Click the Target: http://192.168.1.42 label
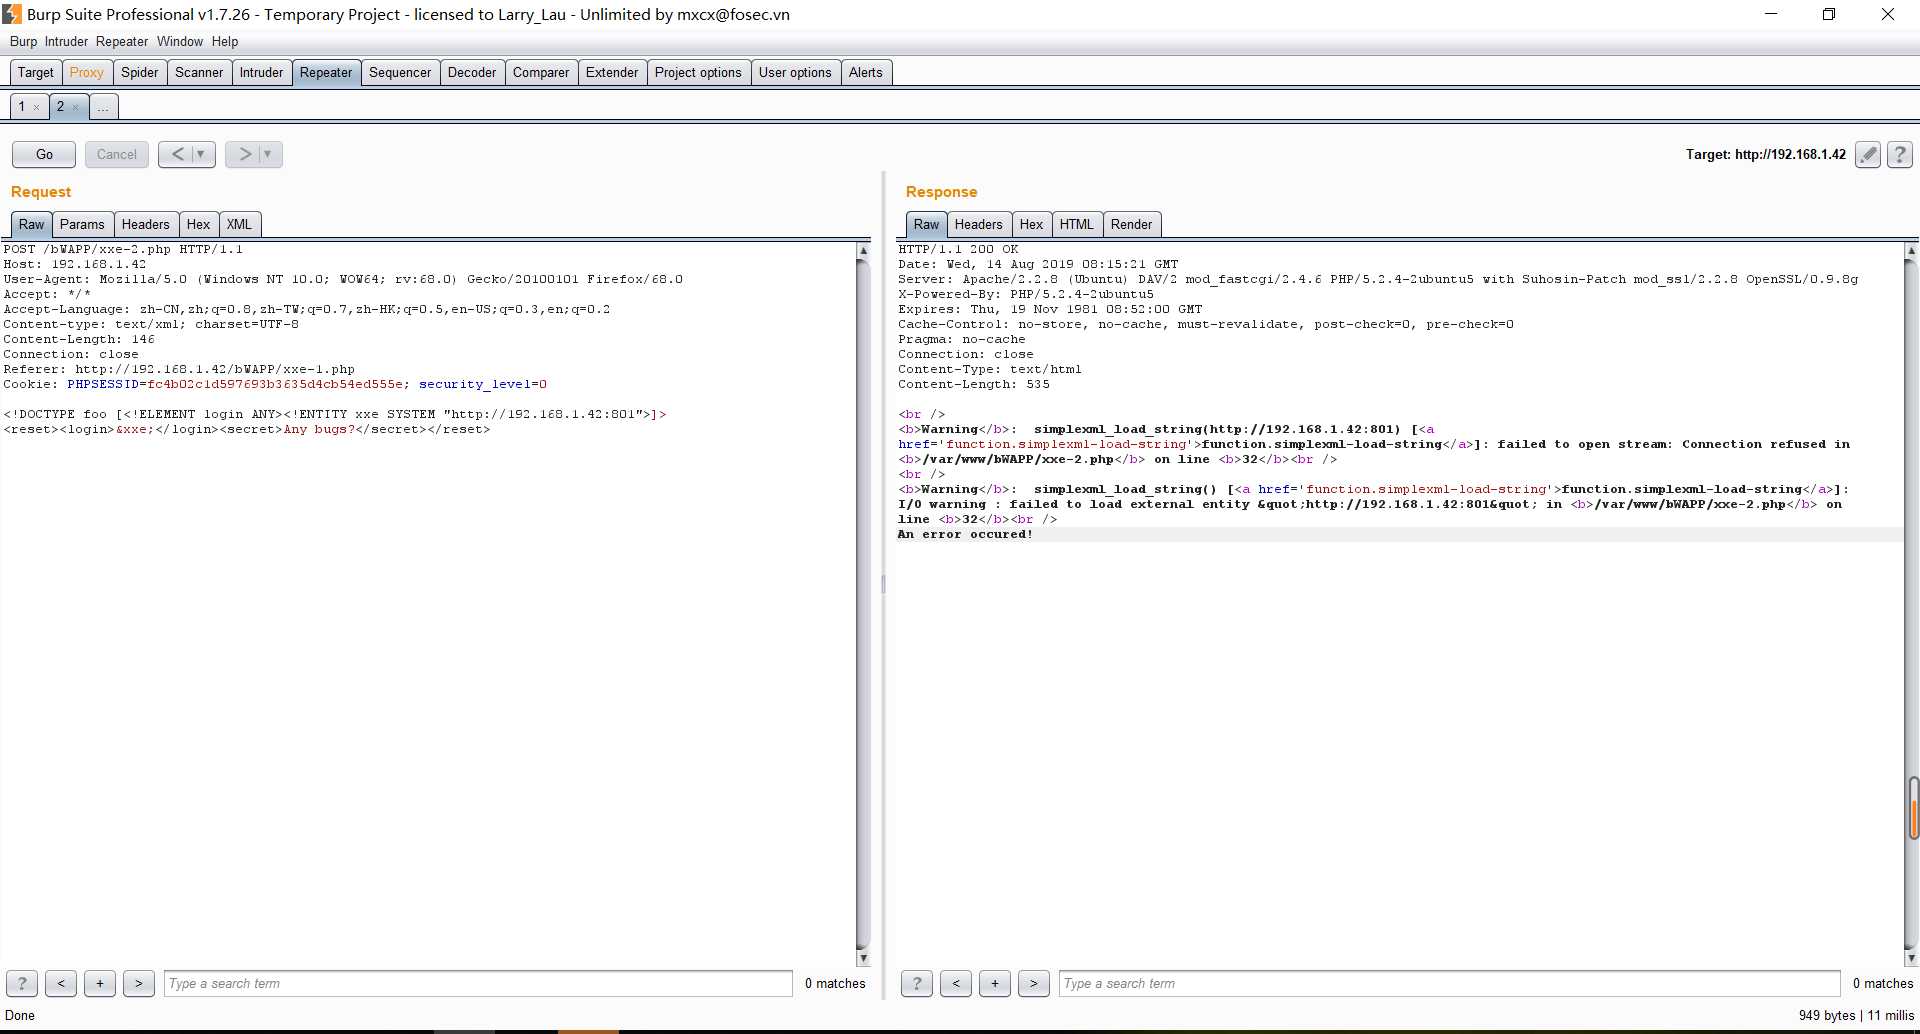Image resolution: width=1920 pixels, height=1034 pixels. point(1766,154)
